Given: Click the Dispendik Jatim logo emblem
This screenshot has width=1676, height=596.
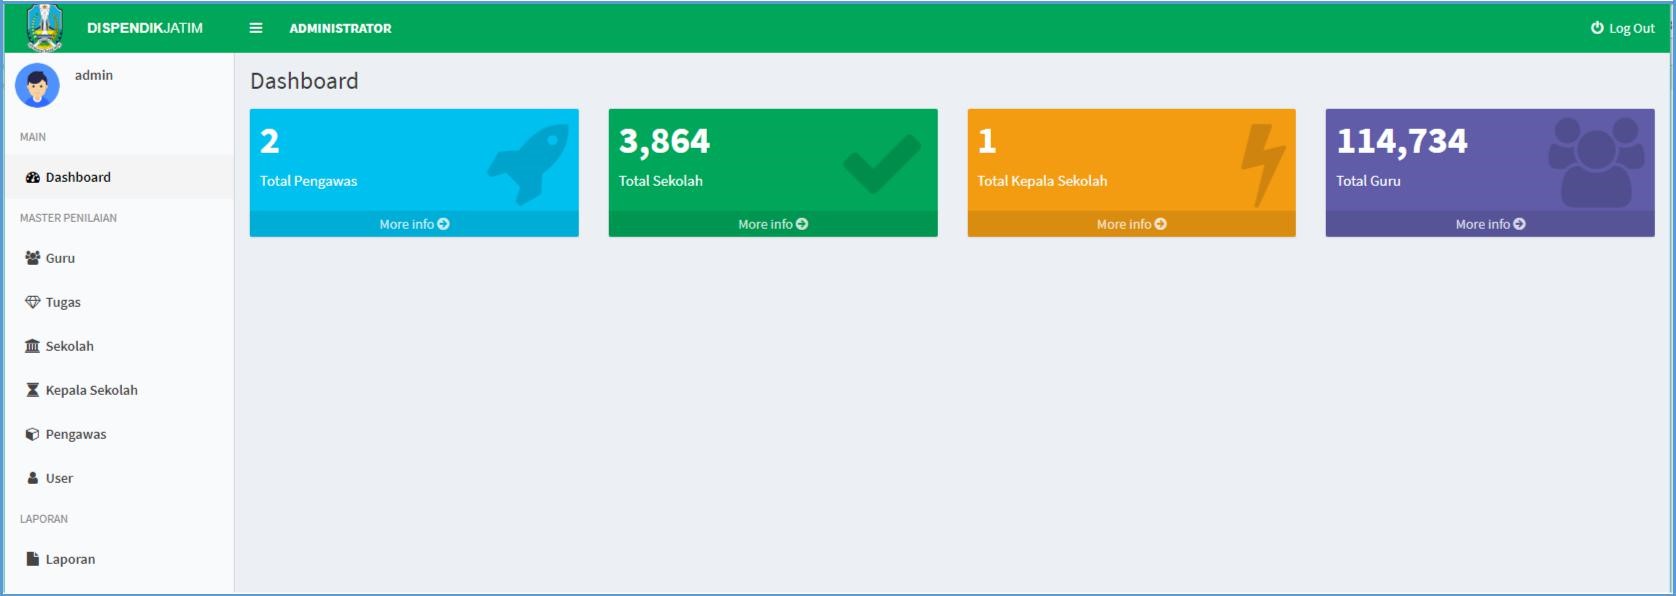Looking at the screenshot, I should click(x=44, y=27).
